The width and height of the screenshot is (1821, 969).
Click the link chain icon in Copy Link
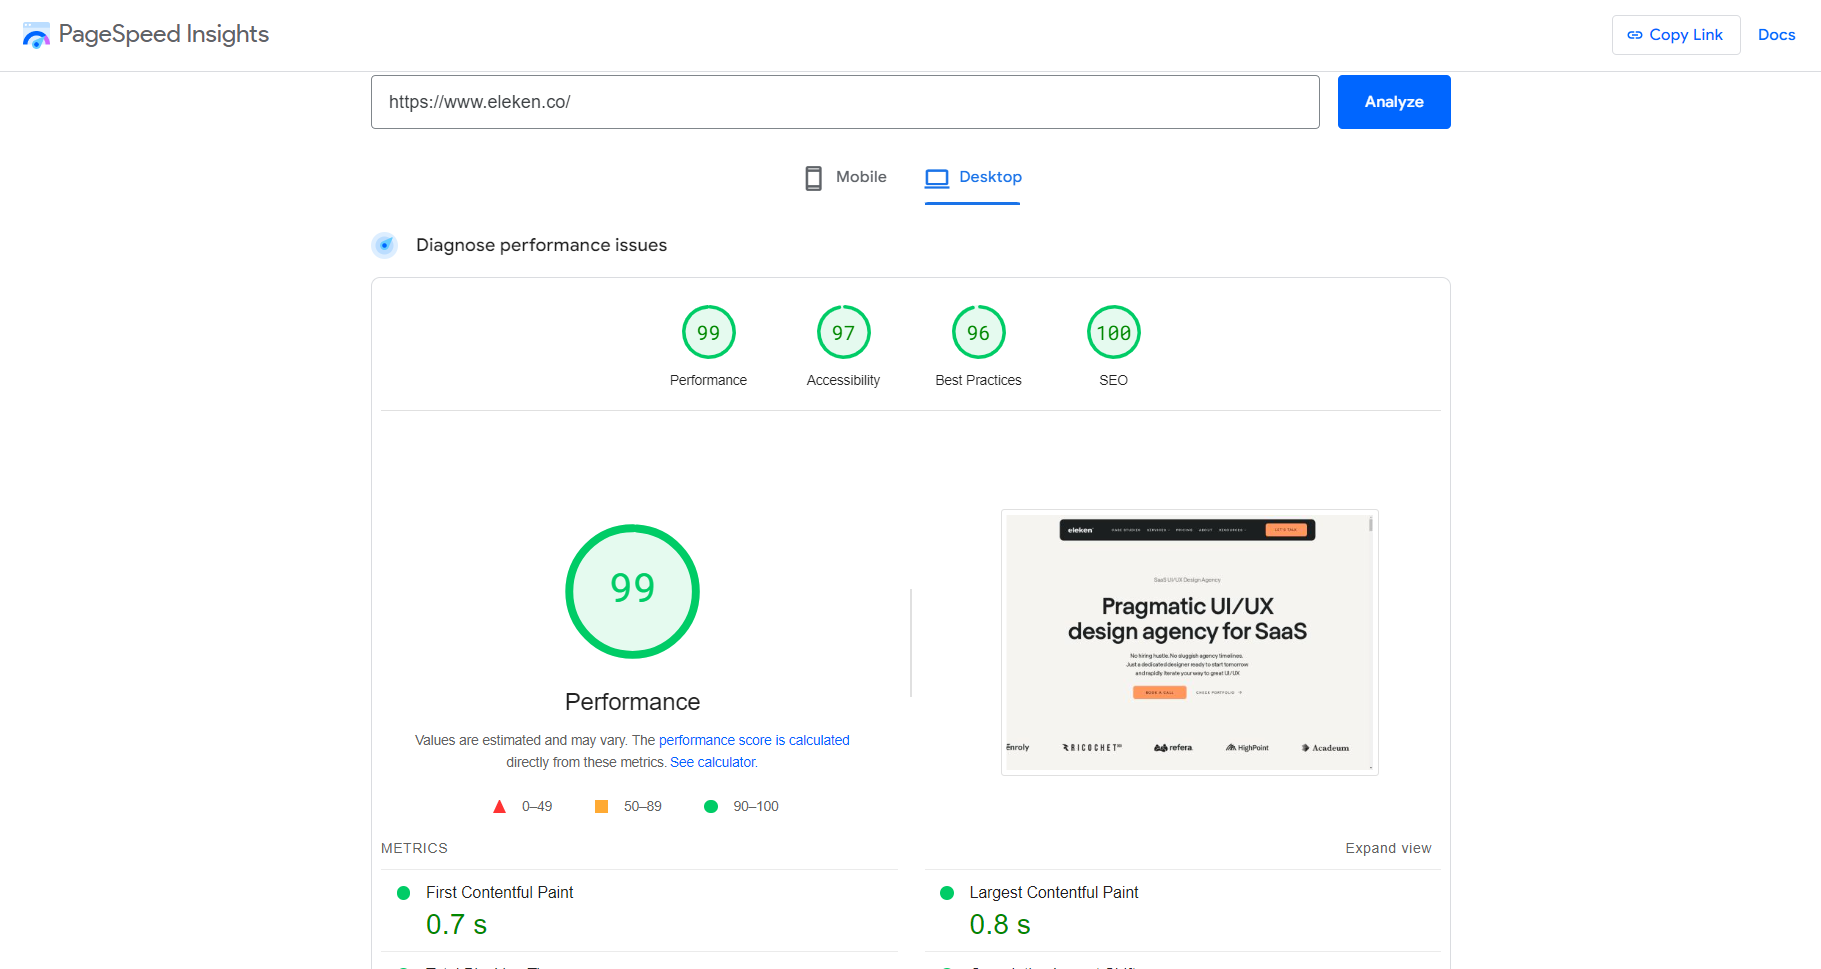point(1635,35)
